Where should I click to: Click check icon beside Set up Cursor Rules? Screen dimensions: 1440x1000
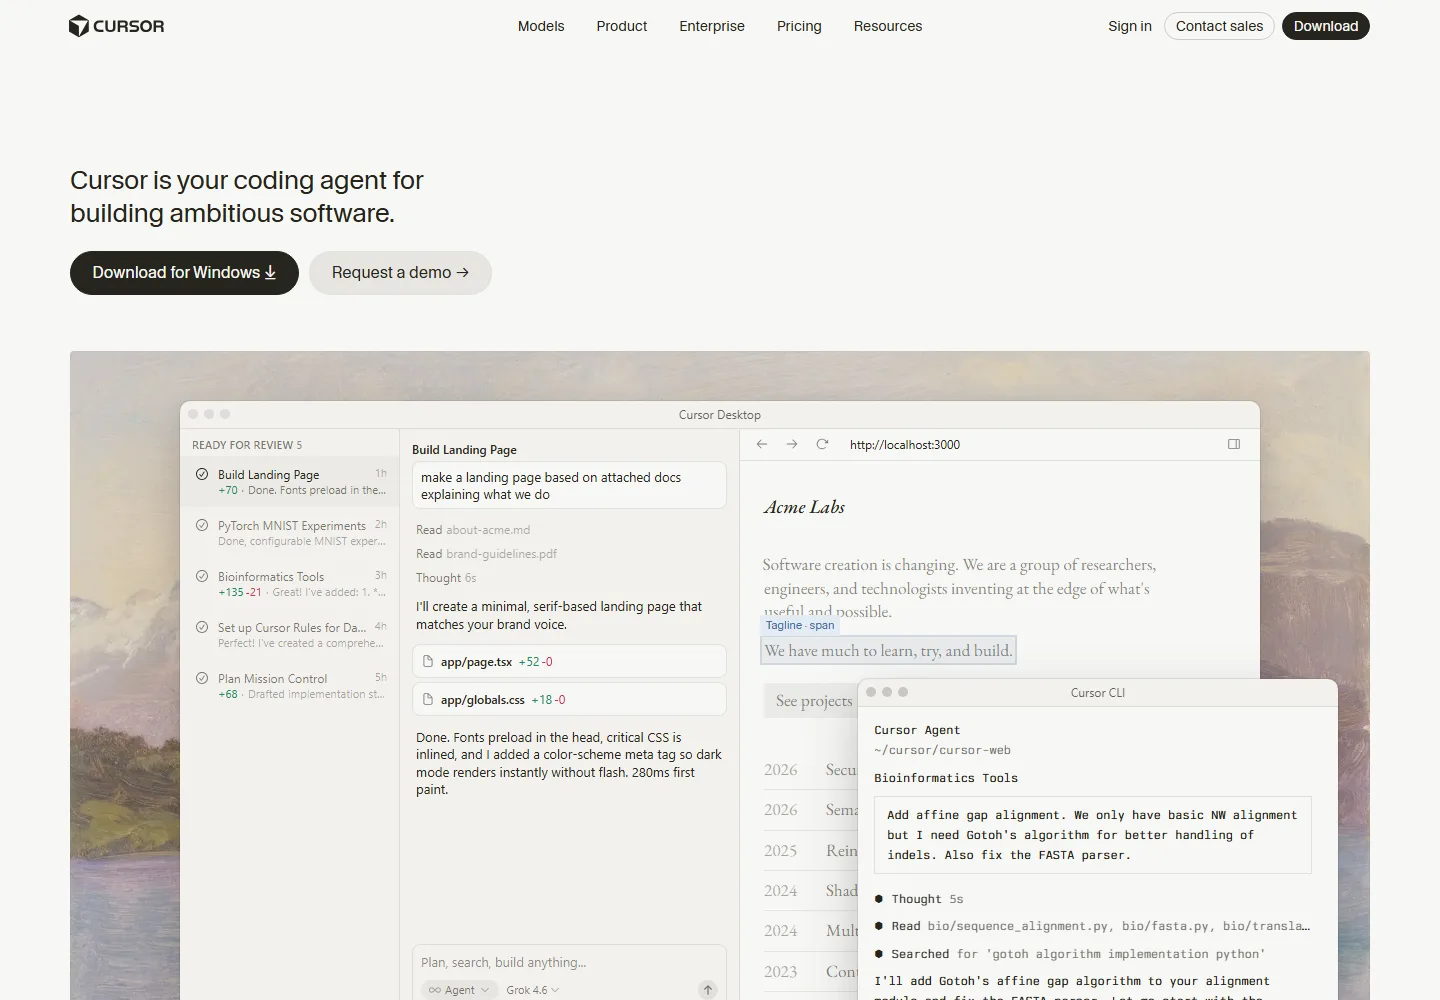tap(202, 627)
